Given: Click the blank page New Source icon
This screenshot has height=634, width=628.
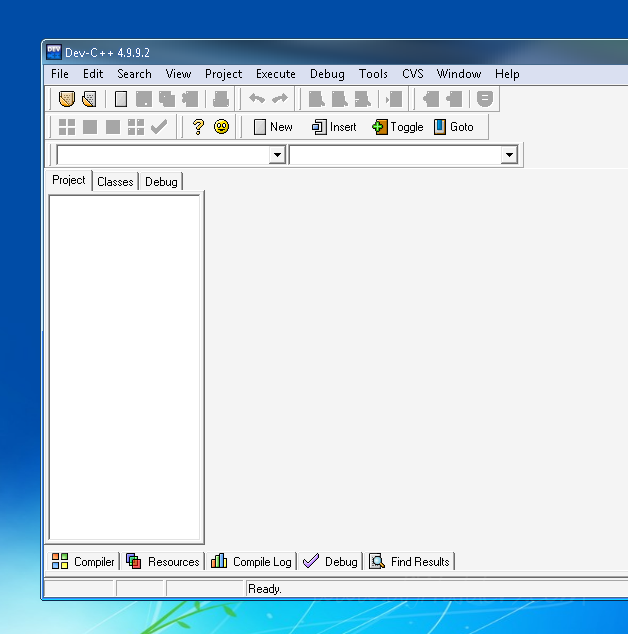Looking at the screenshot, I should [x=121, y=99].
